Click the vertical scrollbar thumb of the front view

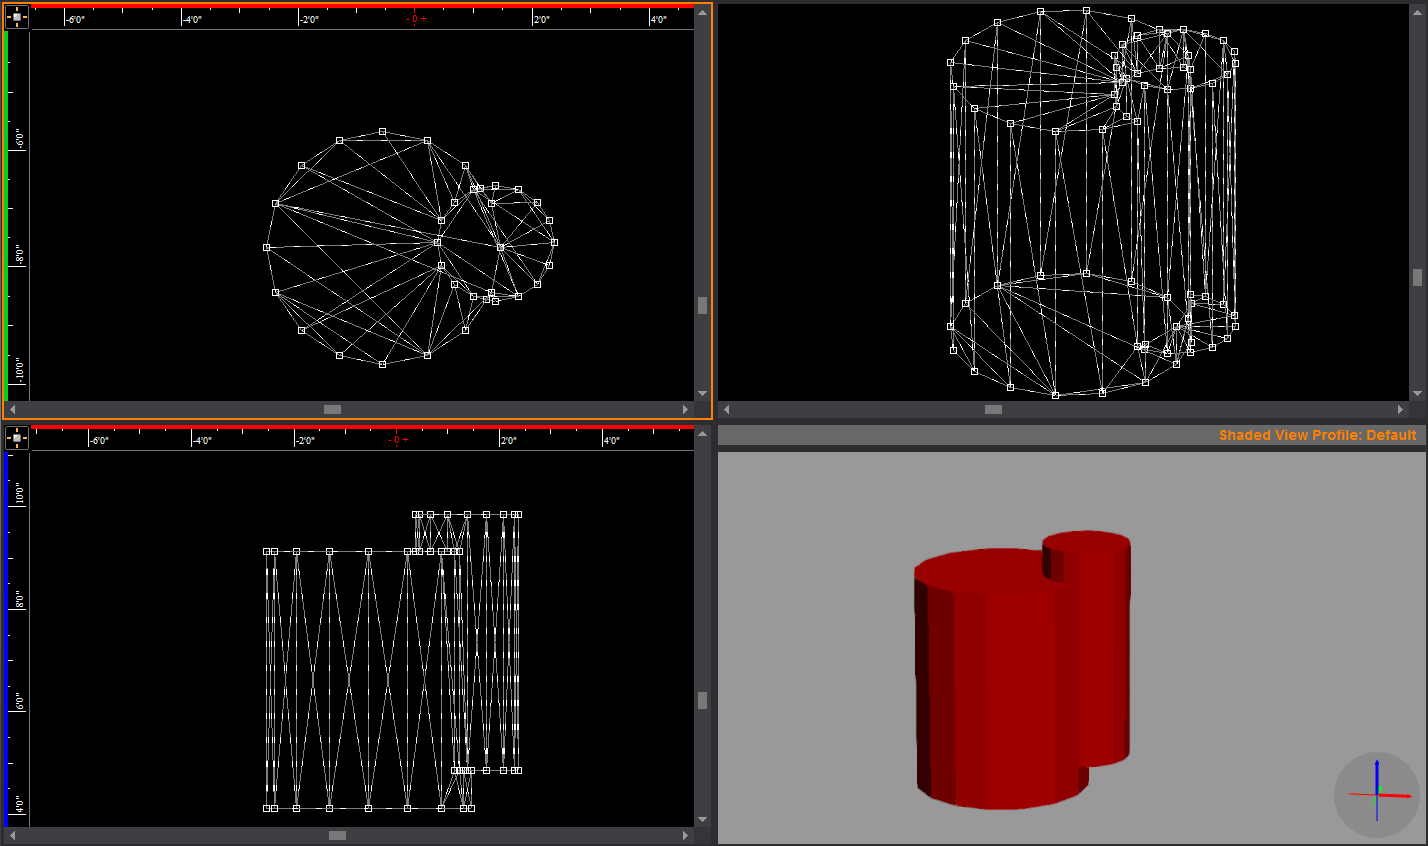pos(702,700)
